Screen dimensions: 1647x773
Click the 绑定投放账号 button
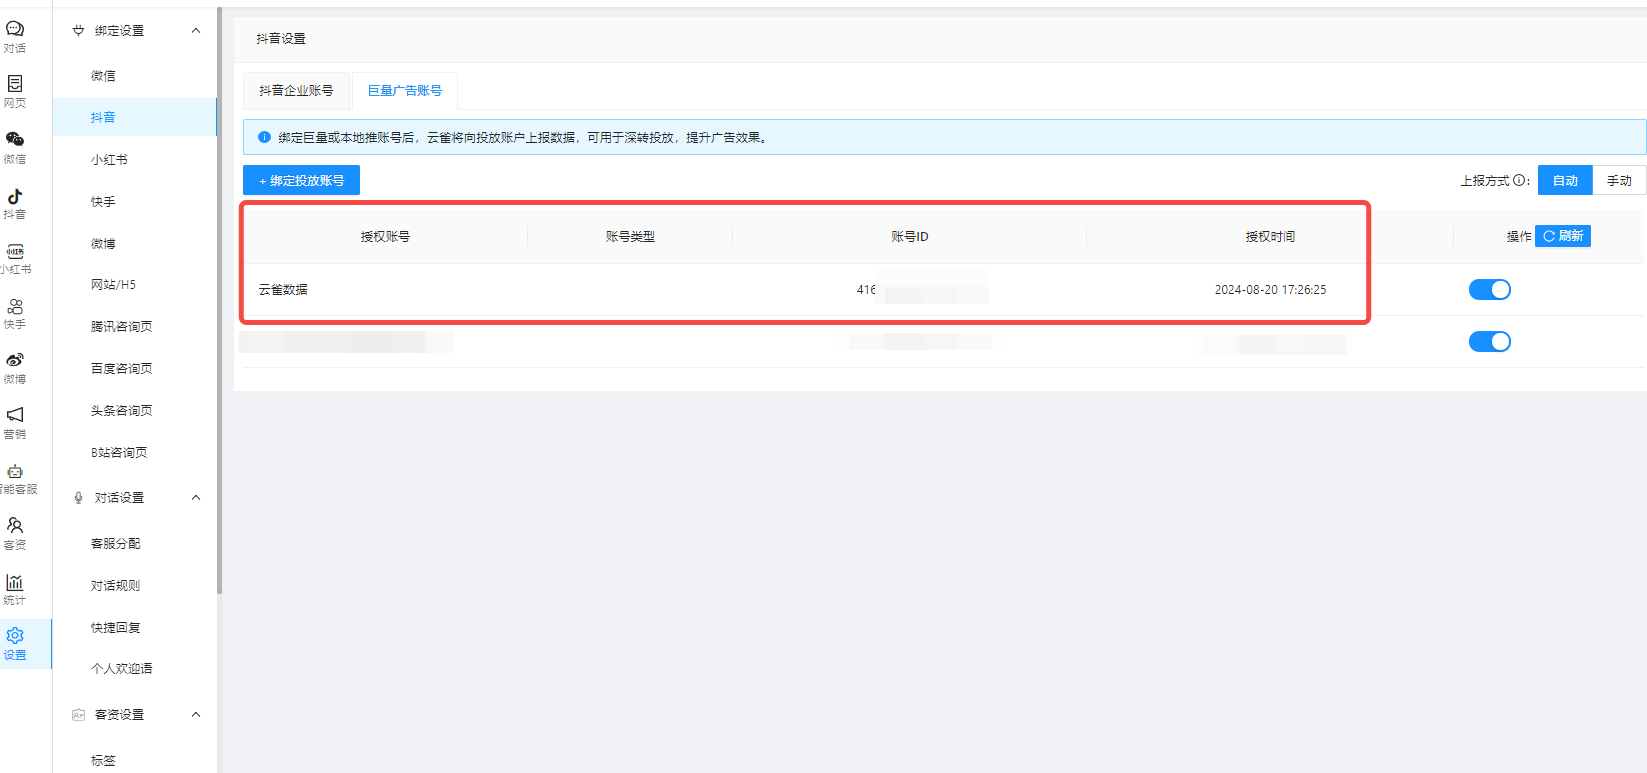pos(301,181)
